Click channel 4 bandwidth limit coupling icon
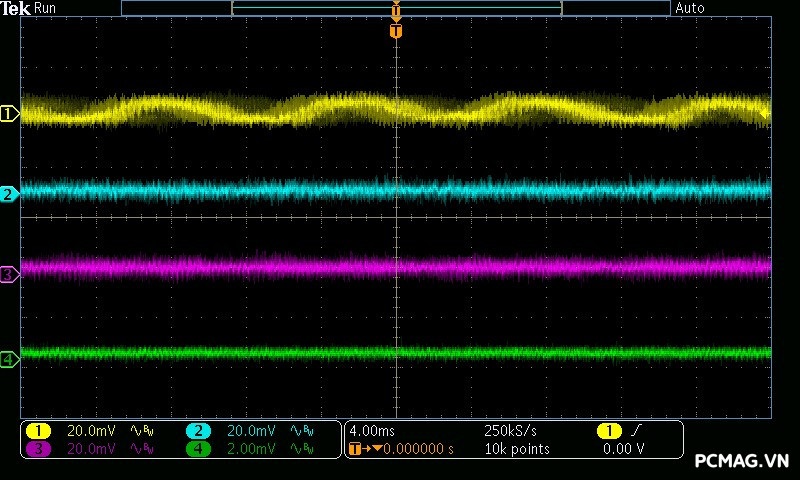This screenshot has width=800, height=480. [301, 449]
